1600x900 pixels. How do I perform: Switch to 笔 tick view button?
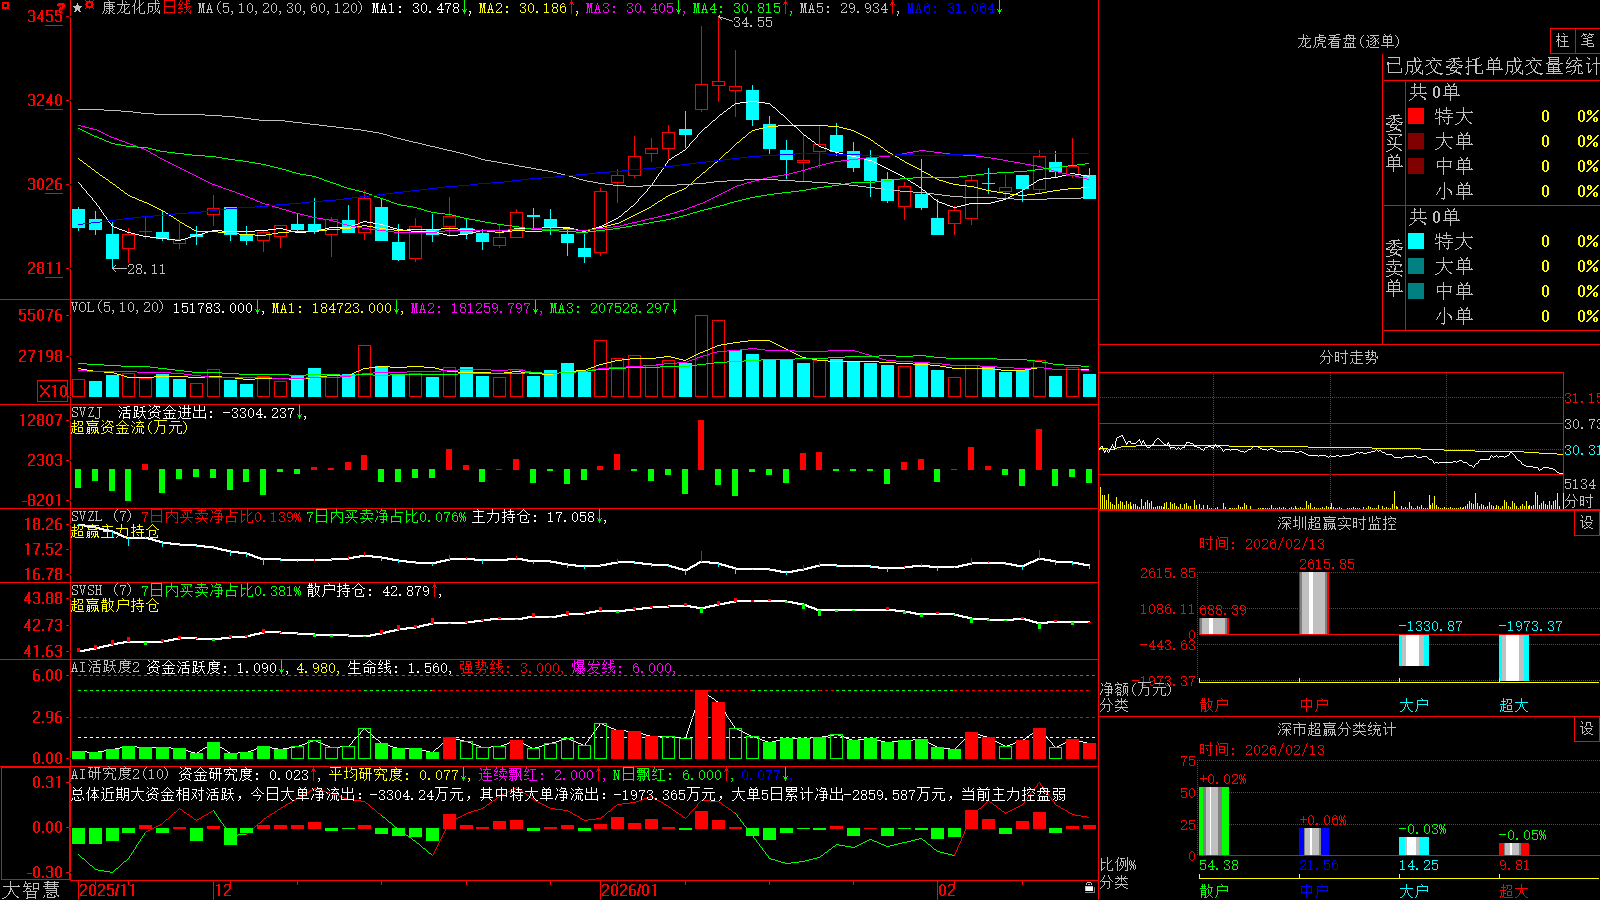tap(1587, 40)
